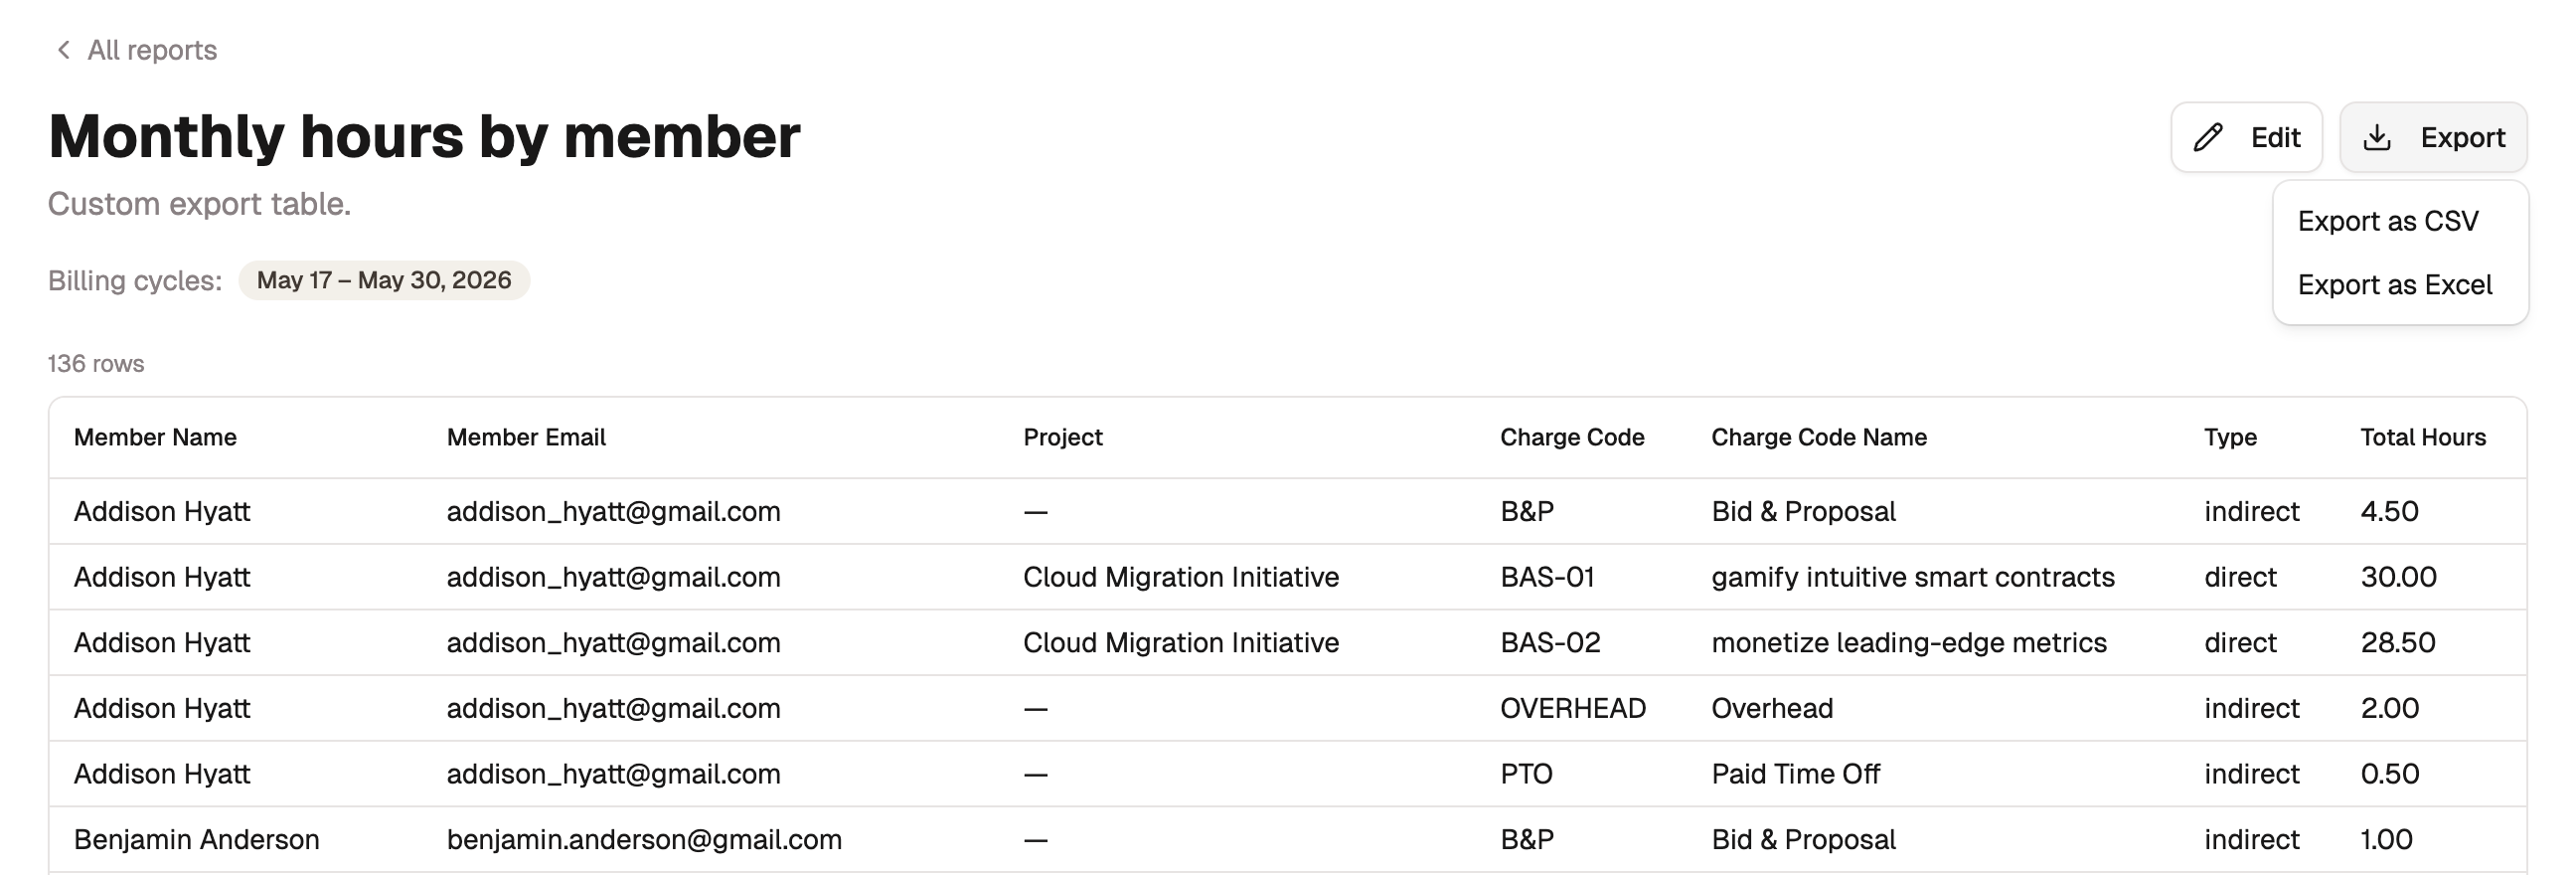This screenshot has width=2576, height=875.
Task: Click the Charge Code Name column header
Action: click(1819, 437)
